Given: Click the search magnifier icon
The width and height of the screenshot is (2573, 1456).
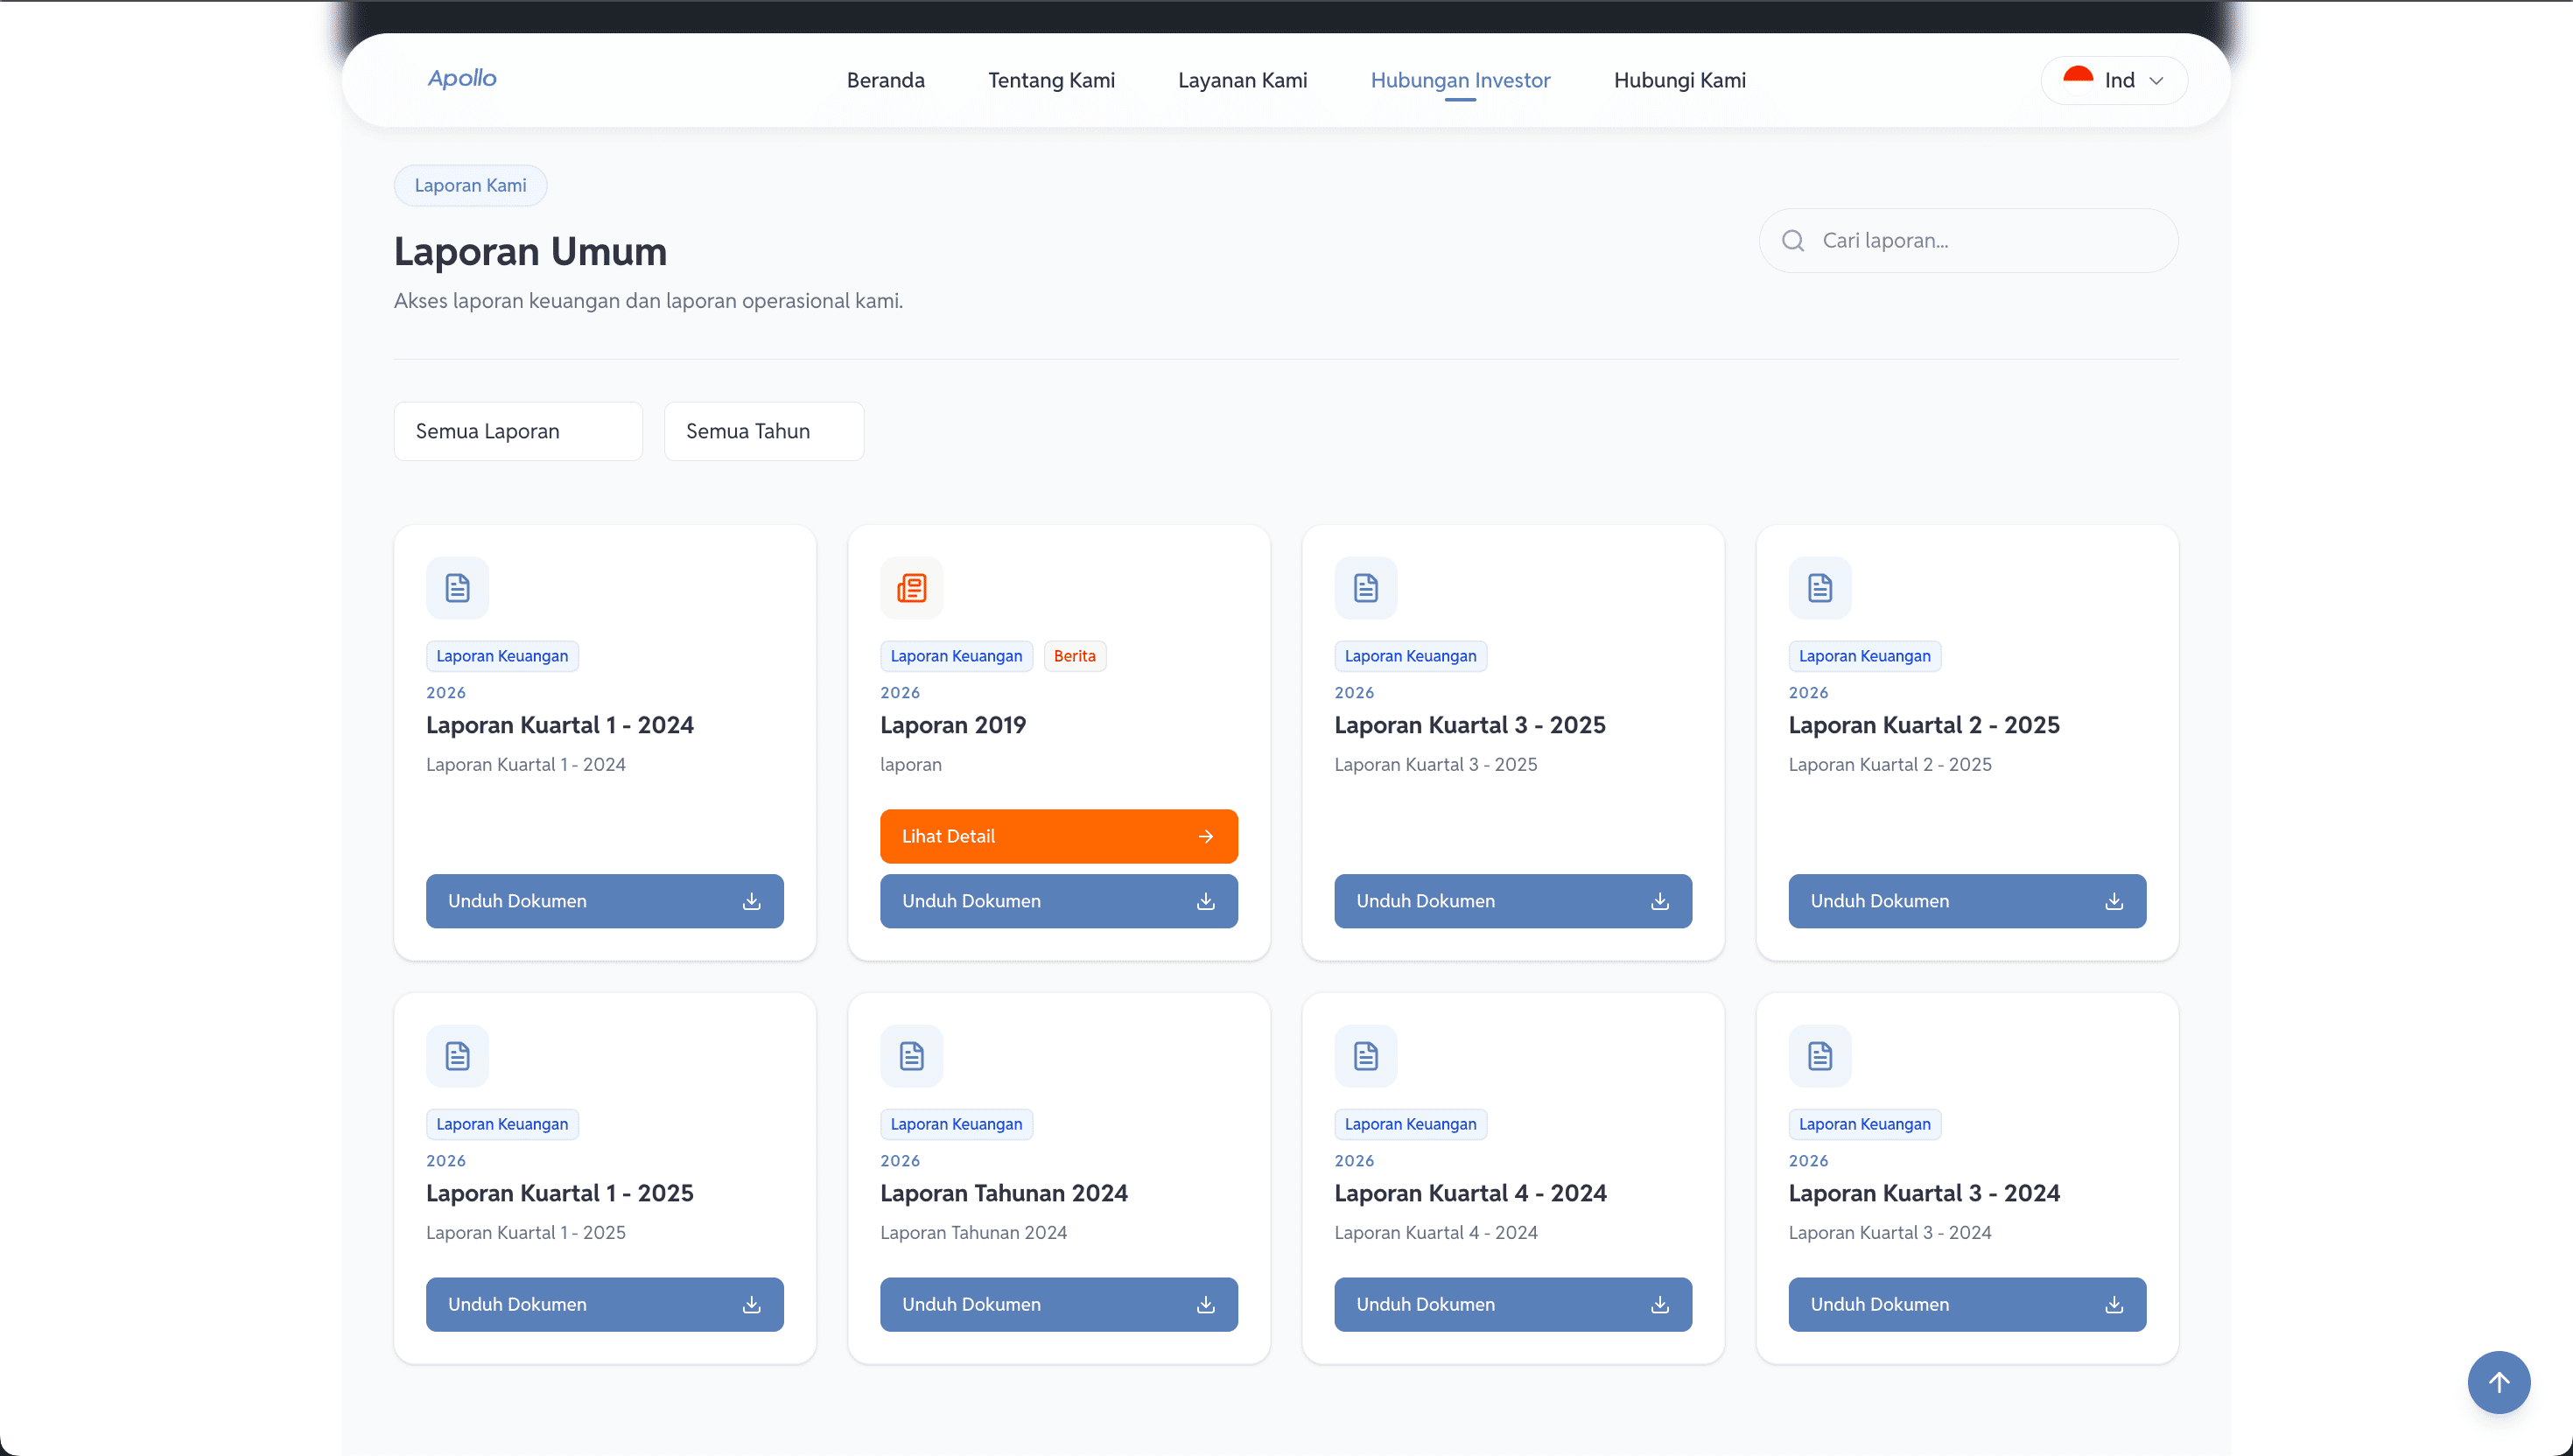Looking at the screenshot, I should click(x=1793, y=241).
